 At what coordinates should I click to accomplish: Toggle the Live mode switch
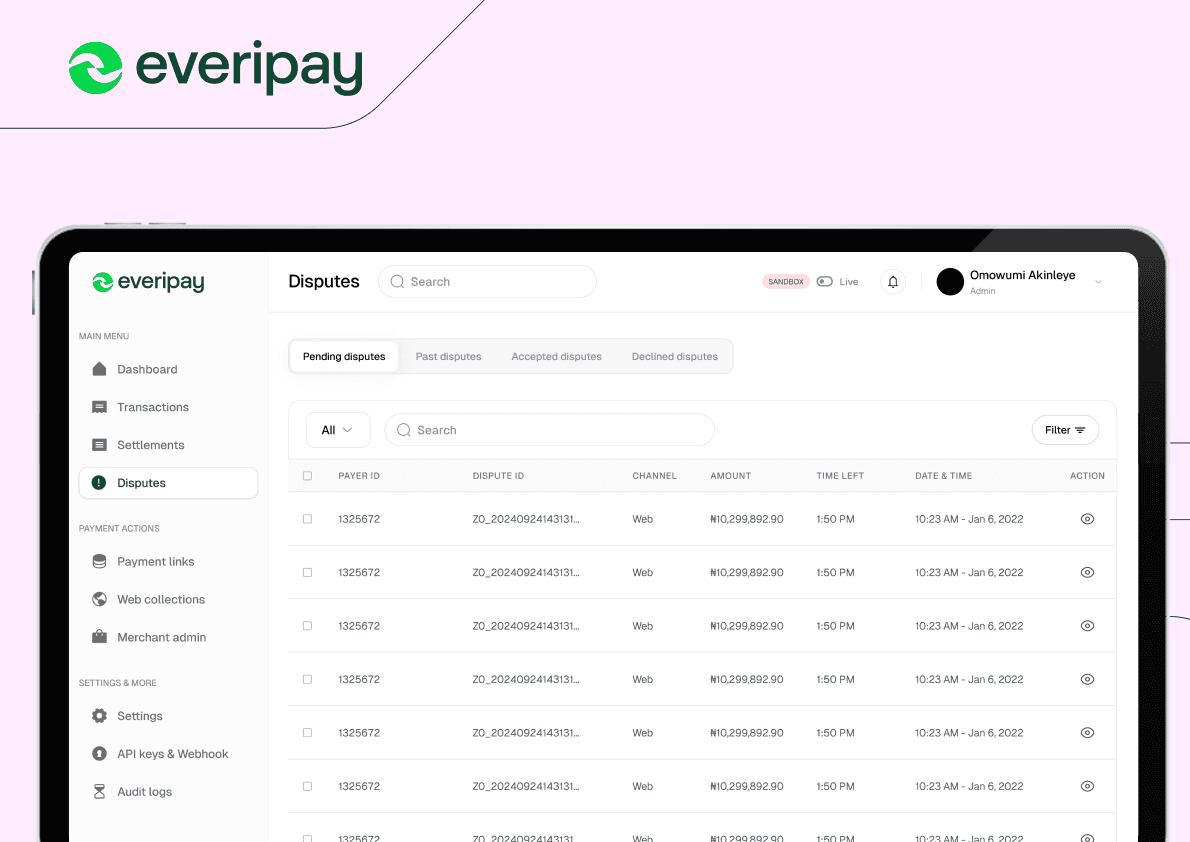(x=825, y=282)
